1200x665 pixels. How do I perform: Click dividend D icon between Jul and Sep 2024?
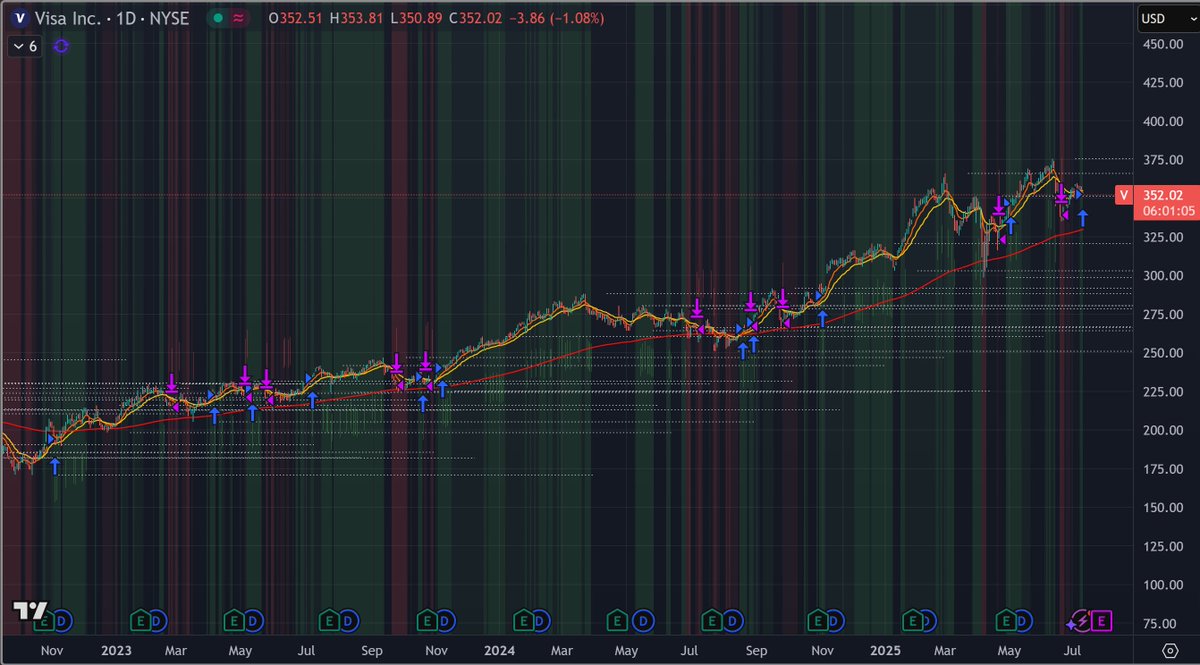tap(734, 622)
